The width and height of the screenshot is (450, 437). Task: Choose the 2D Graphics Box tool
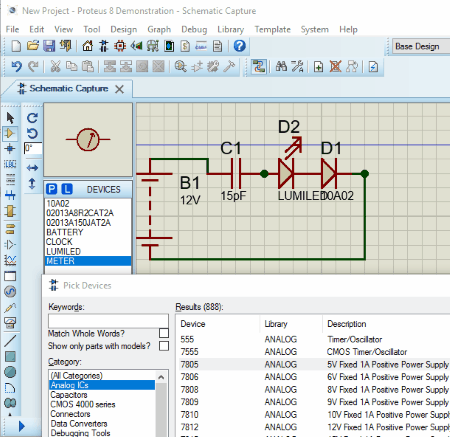click(x=10, y=356)
